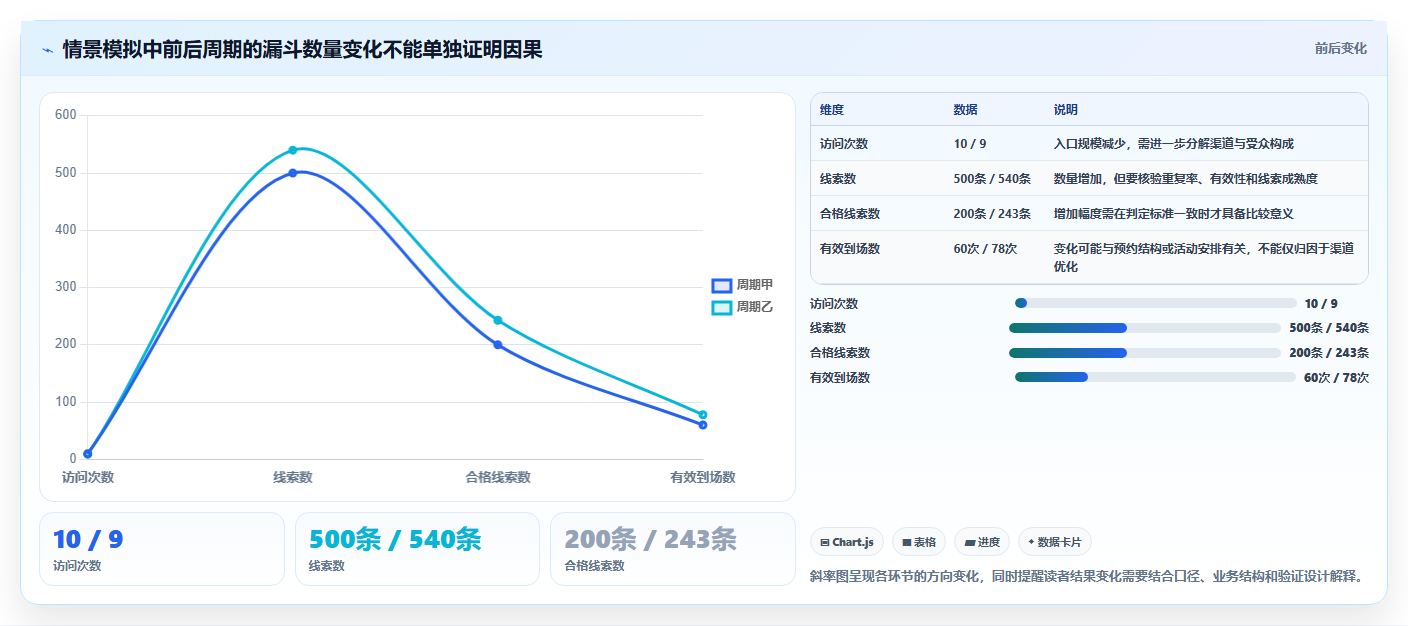The image size is (1408, 626).
Task: Click table value 10 / 9
Action: [970, 144]
